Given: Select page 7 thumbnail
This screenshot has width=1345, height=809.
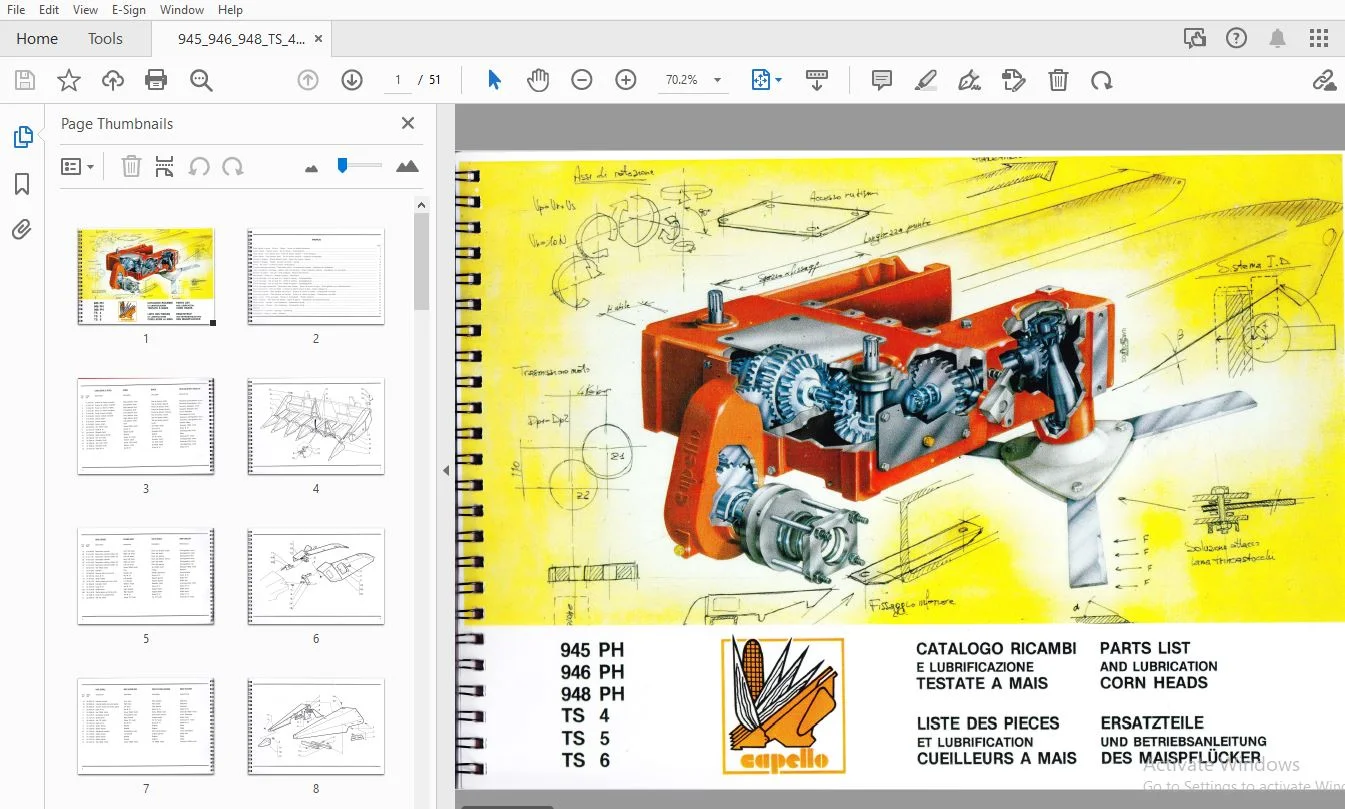Looking at the screenshot, I should [146, 726].
